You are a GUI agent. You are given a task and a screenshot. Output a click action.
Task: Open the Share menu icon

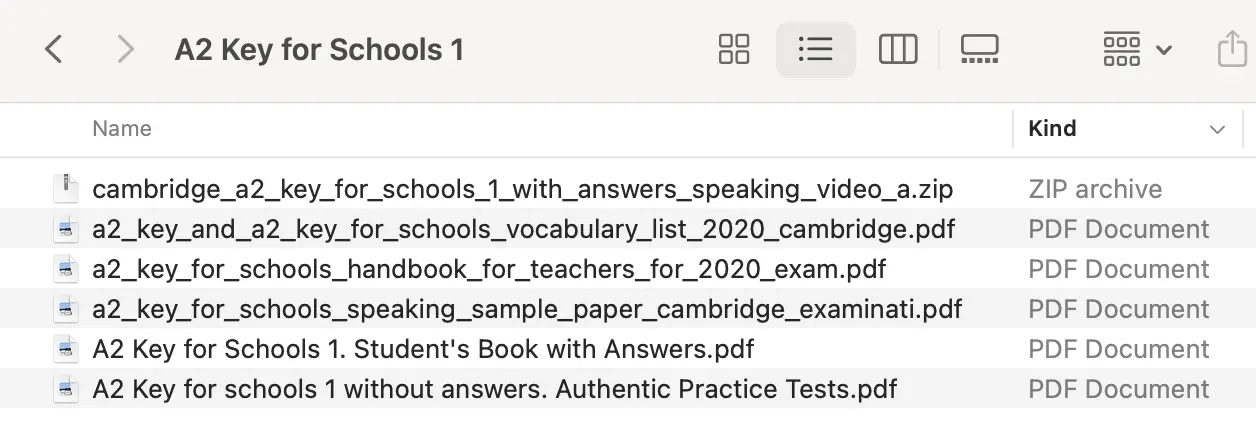coord(1231,49)
